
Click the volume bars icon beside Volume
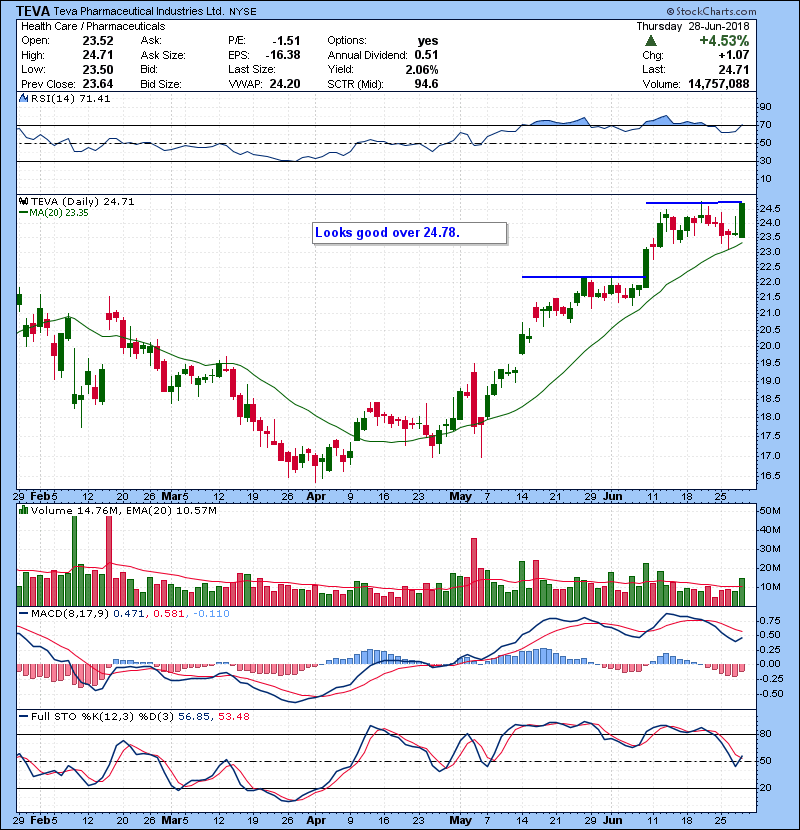point(23,511)
